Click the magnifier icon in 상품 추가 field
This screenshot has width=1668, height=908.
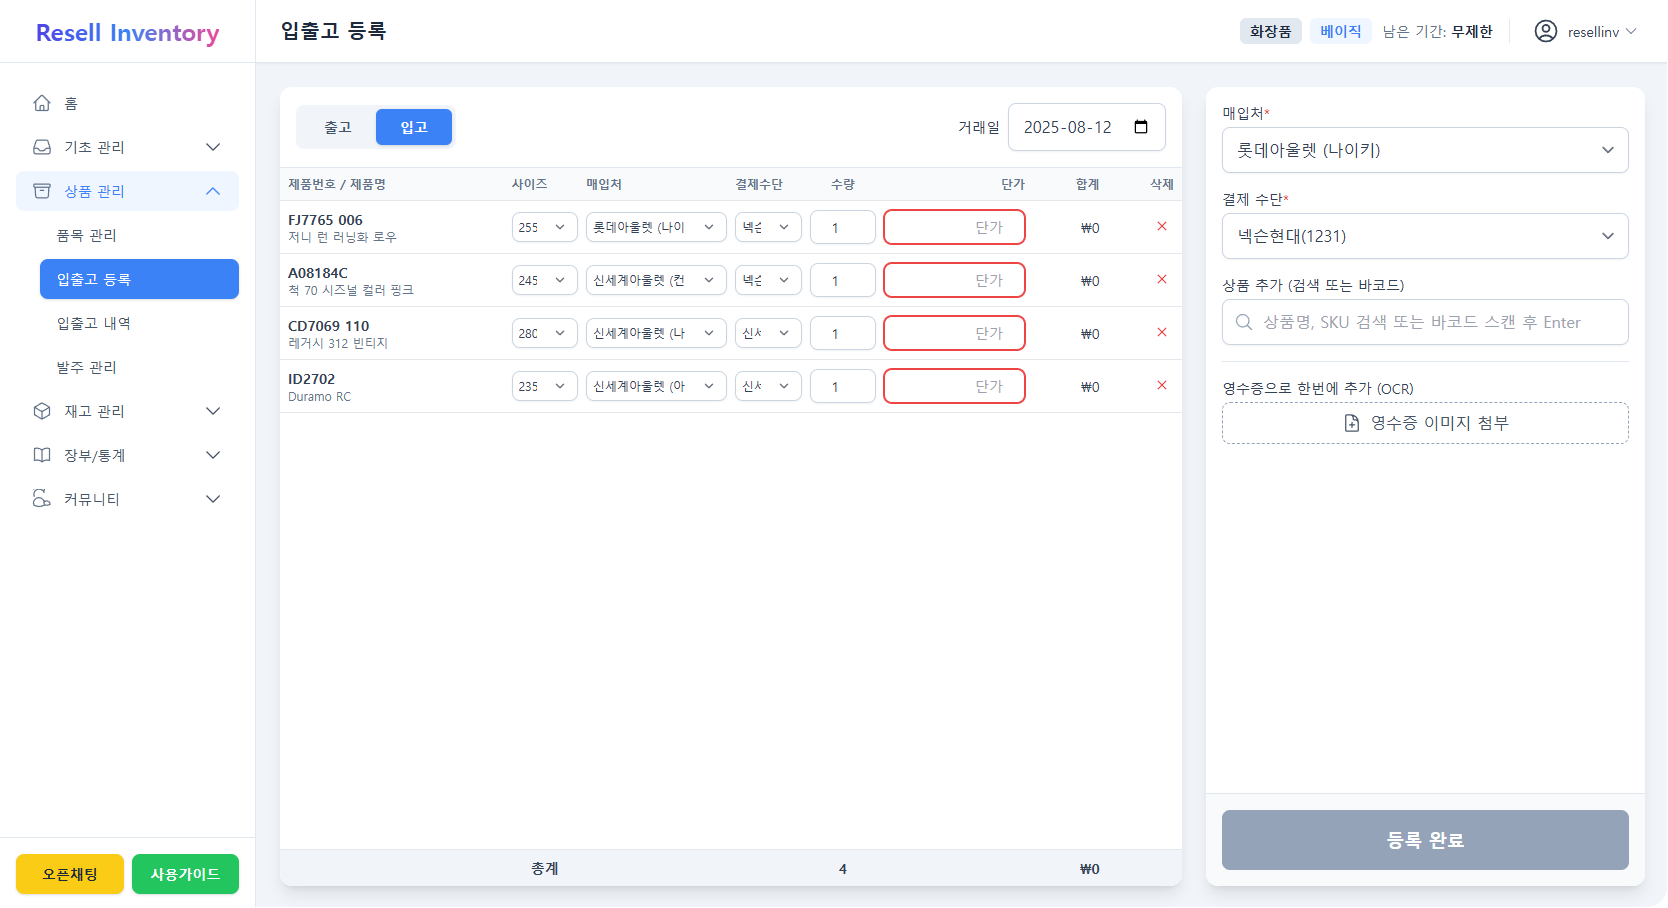tap(1243, 322)
